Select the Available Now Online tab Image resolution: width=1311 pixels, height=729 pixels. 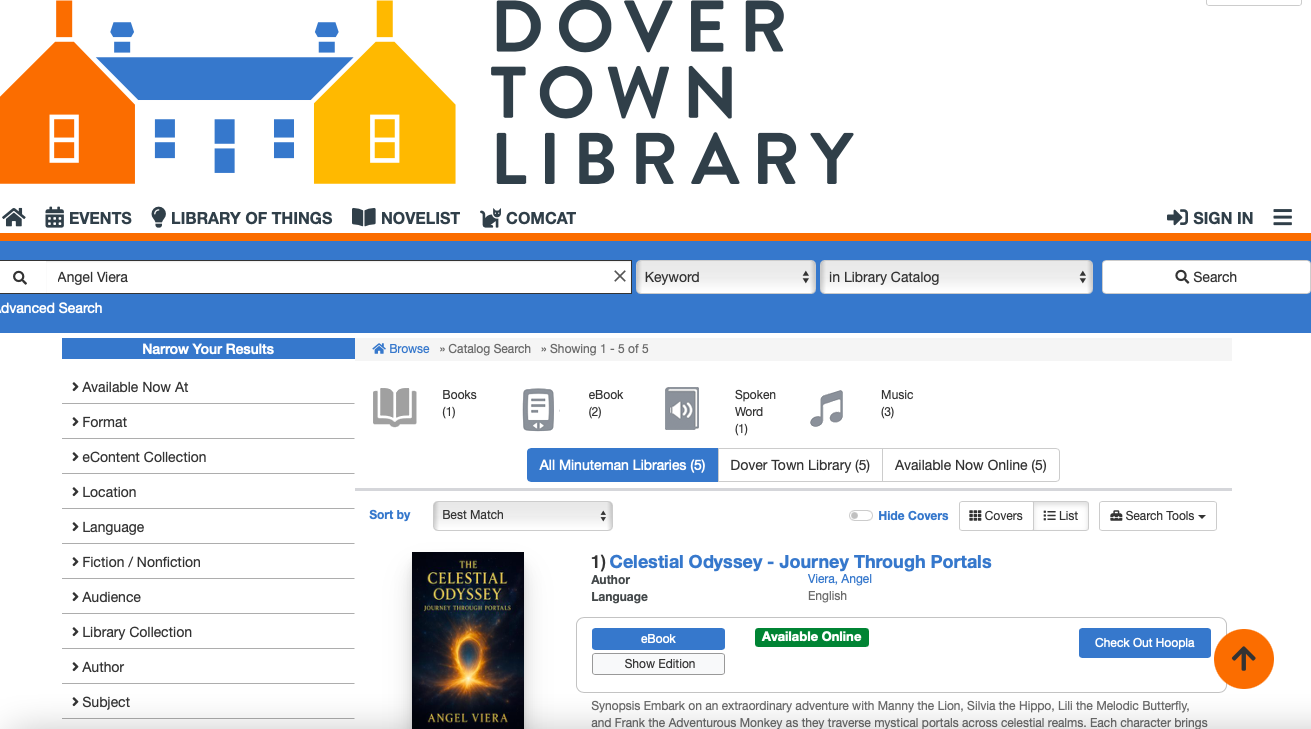click(x=970, y=465)
